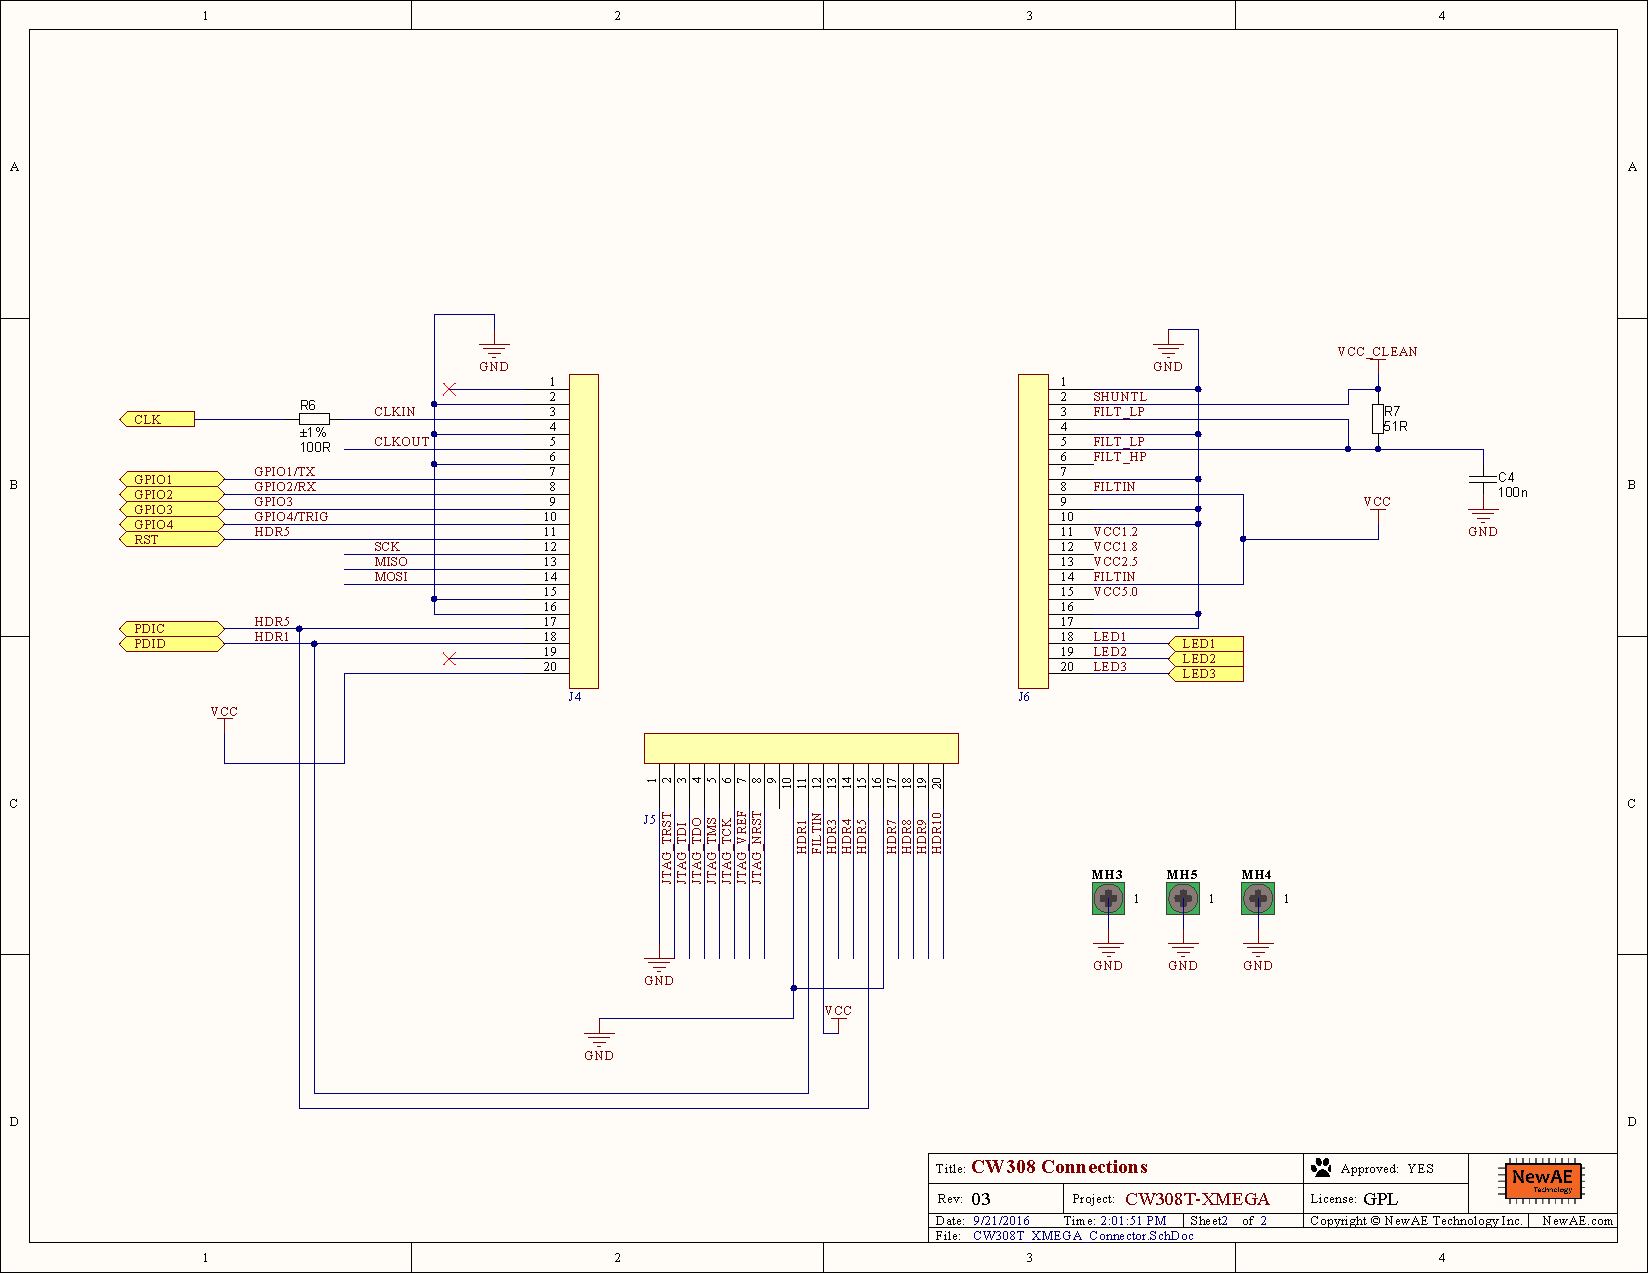
Task: Click the J5 header body
Action: 801,748
